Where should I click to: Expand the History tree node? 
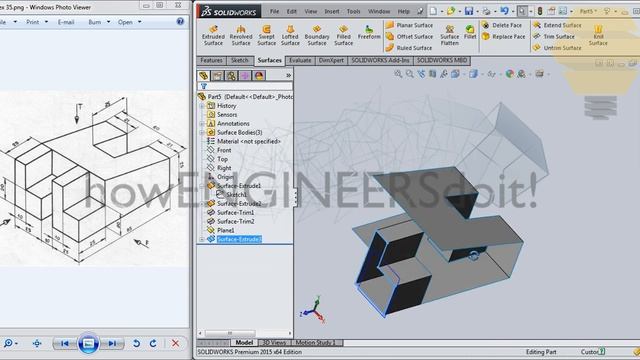202,106
